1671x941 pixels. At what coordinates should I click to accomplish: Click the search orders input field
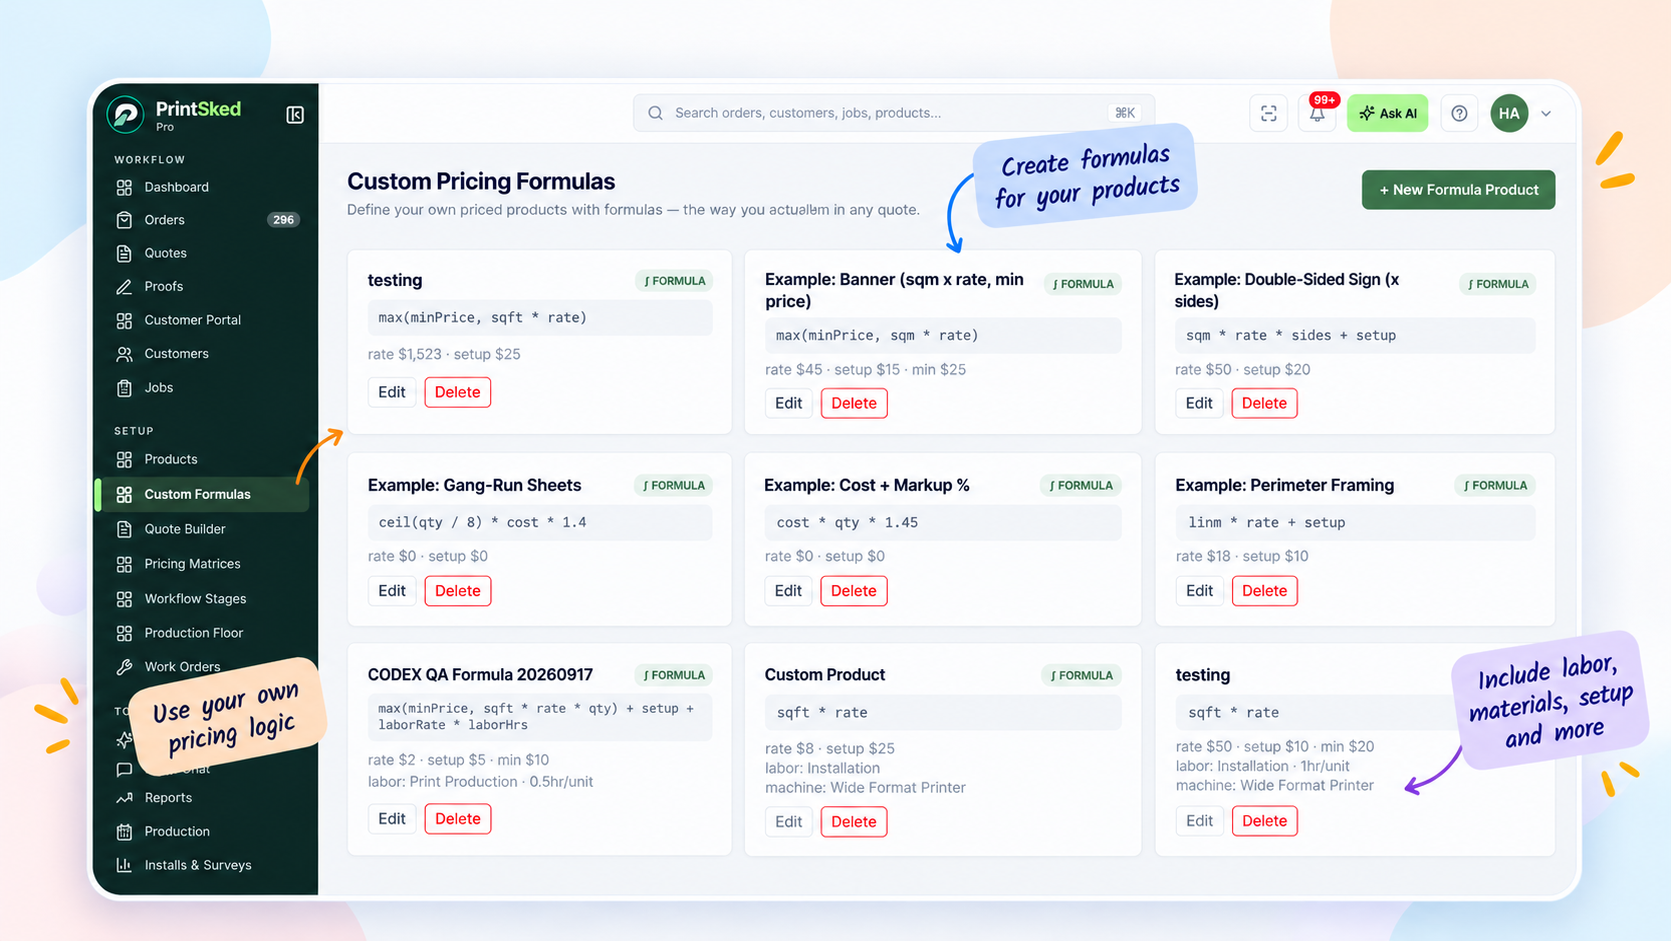tap(893, 113)
